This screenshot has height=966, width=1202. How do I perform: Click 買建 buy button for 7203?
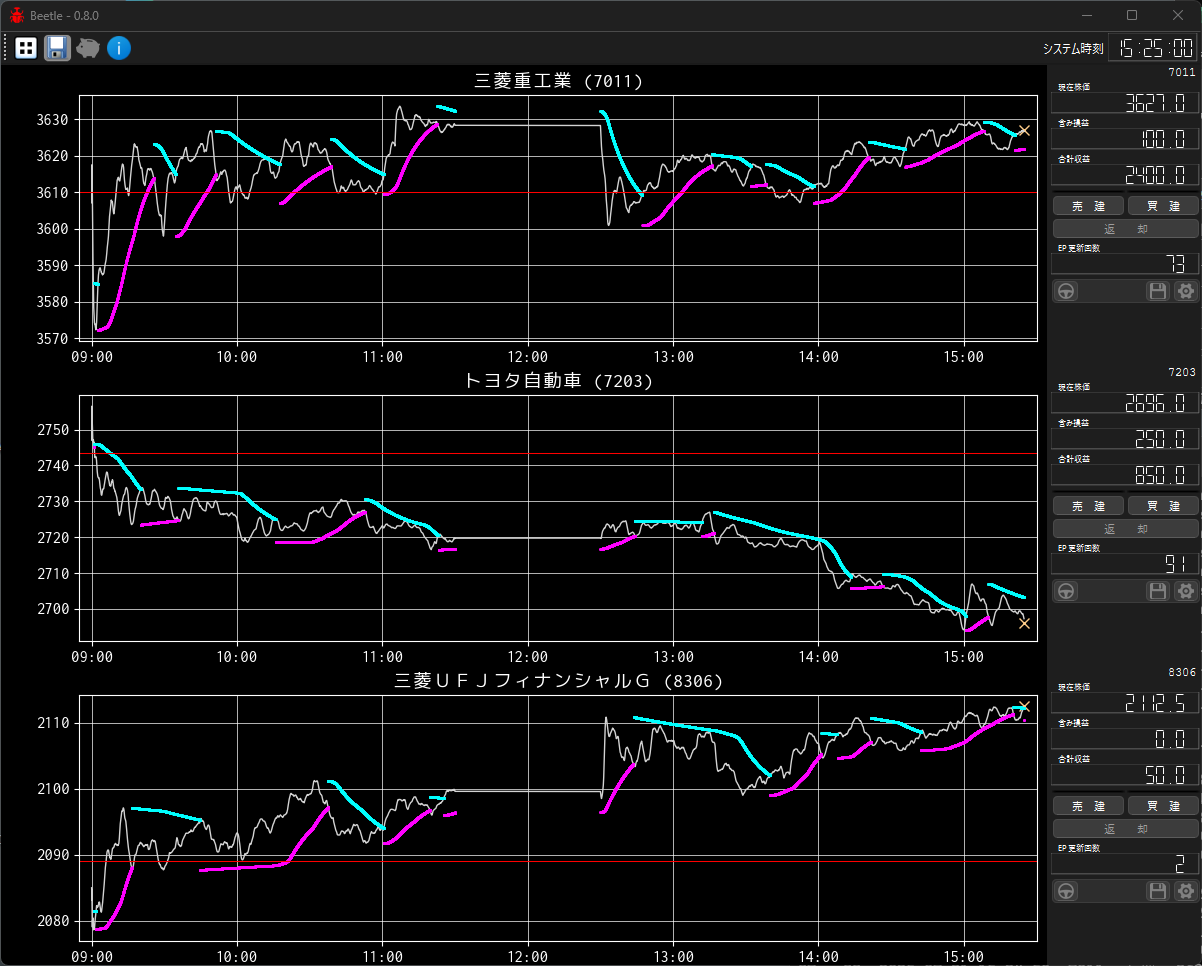click(1162, 506)
